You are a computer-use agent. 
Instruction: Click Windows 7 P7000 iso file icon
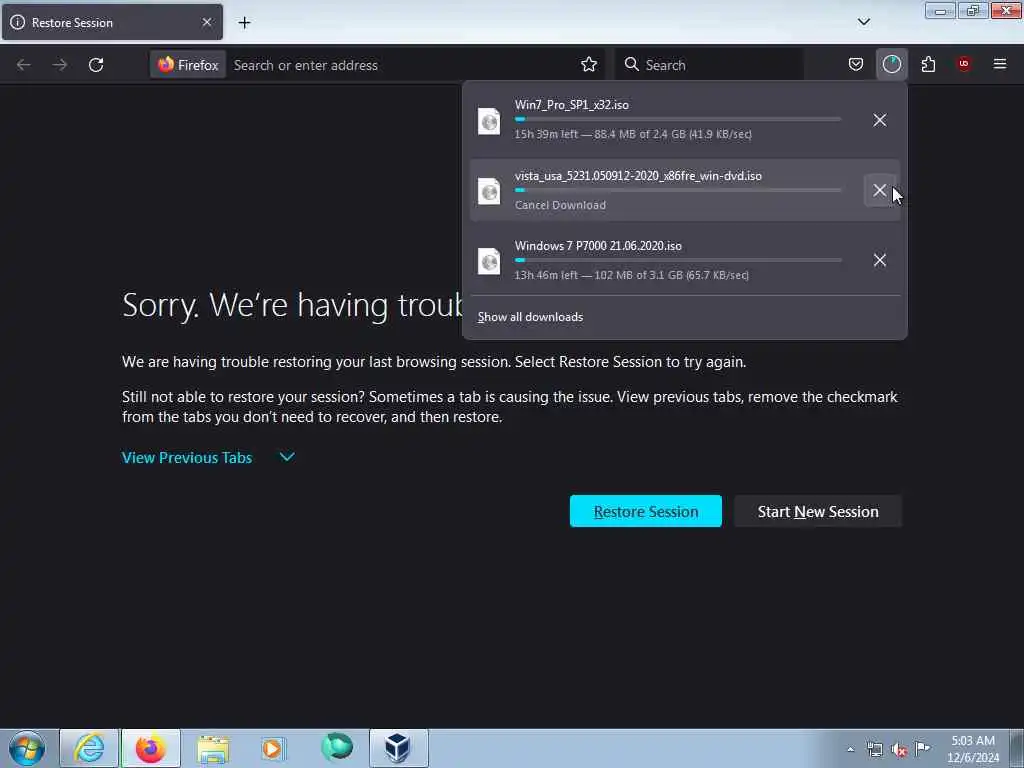[489, 261]
